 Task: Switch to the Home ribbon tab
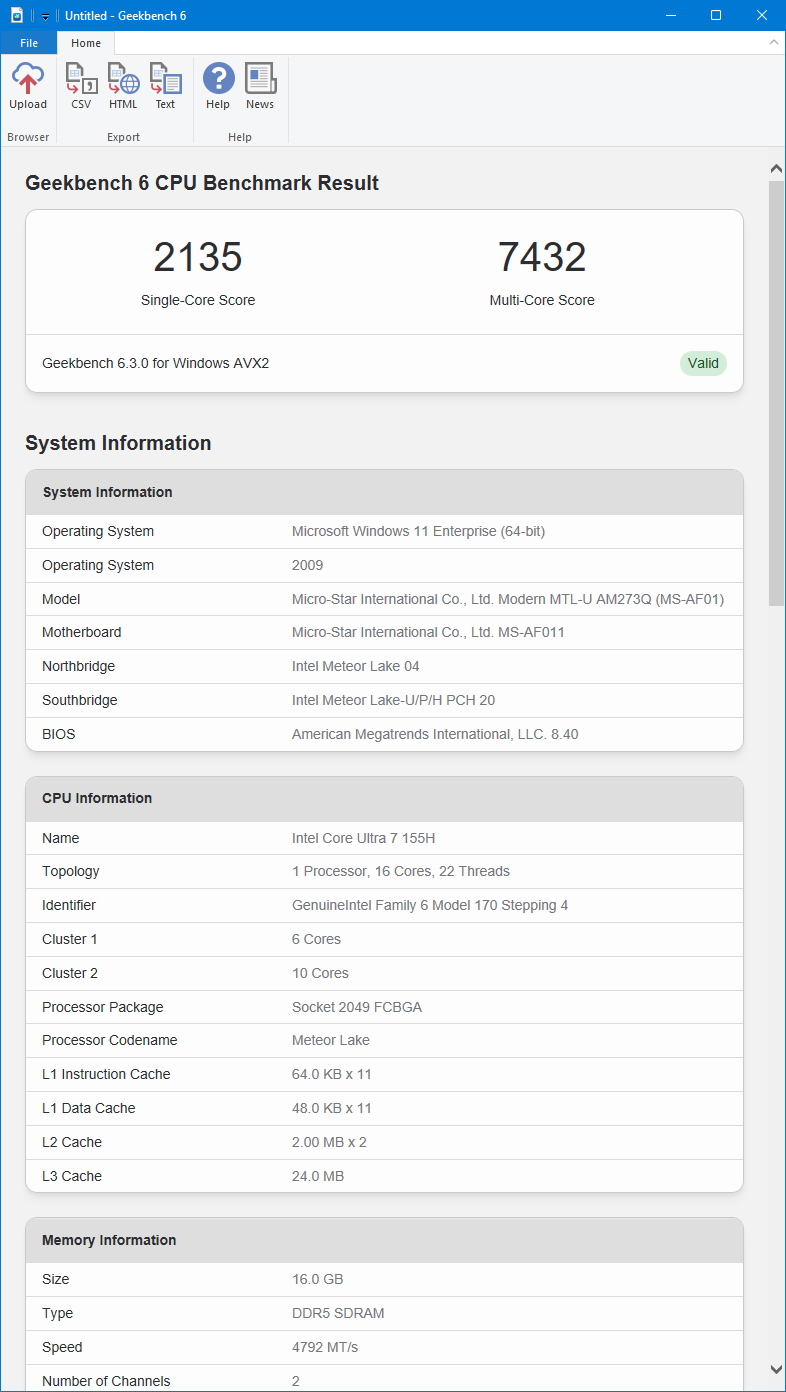coord(86,43)
